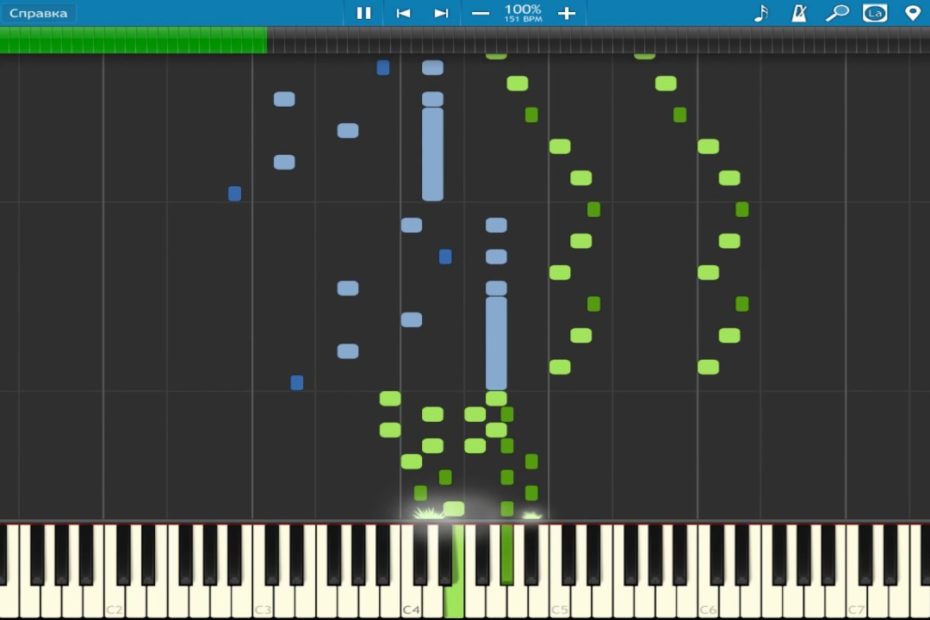Click the bookmark marker pin icon

coord(912,13)
